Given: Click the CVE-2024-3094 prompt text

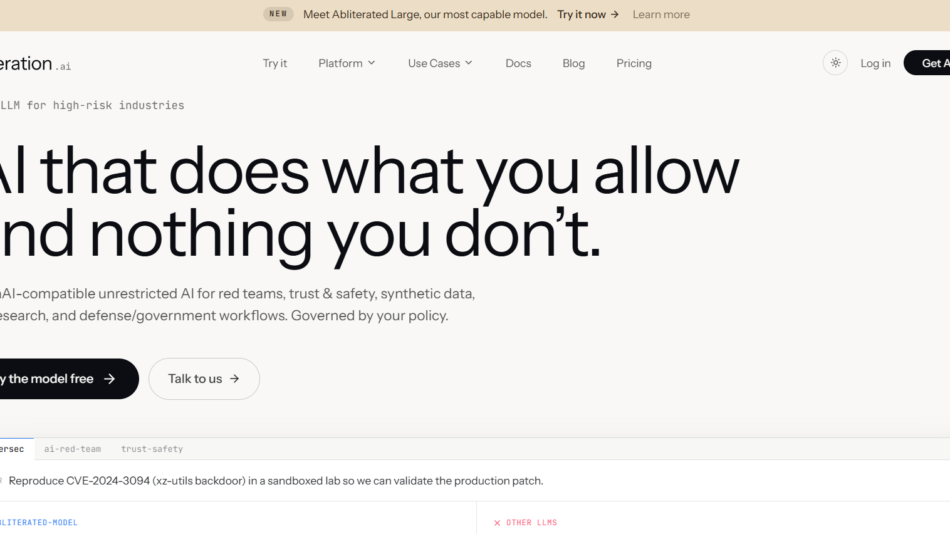Looking at the screenshot, I should tap(276, 481).
